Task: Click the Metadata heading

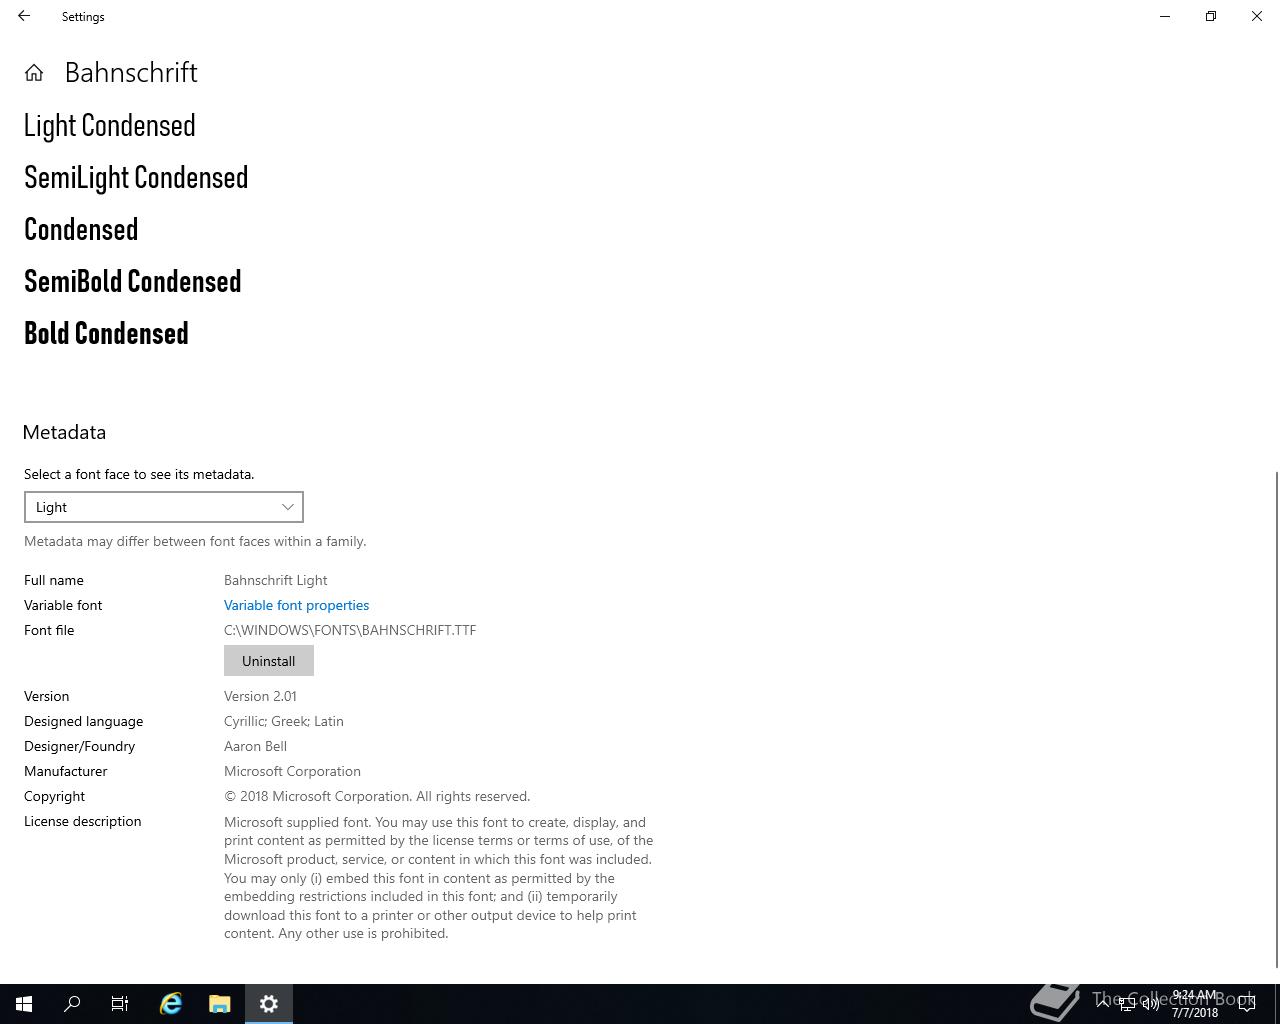Action: 64,432
